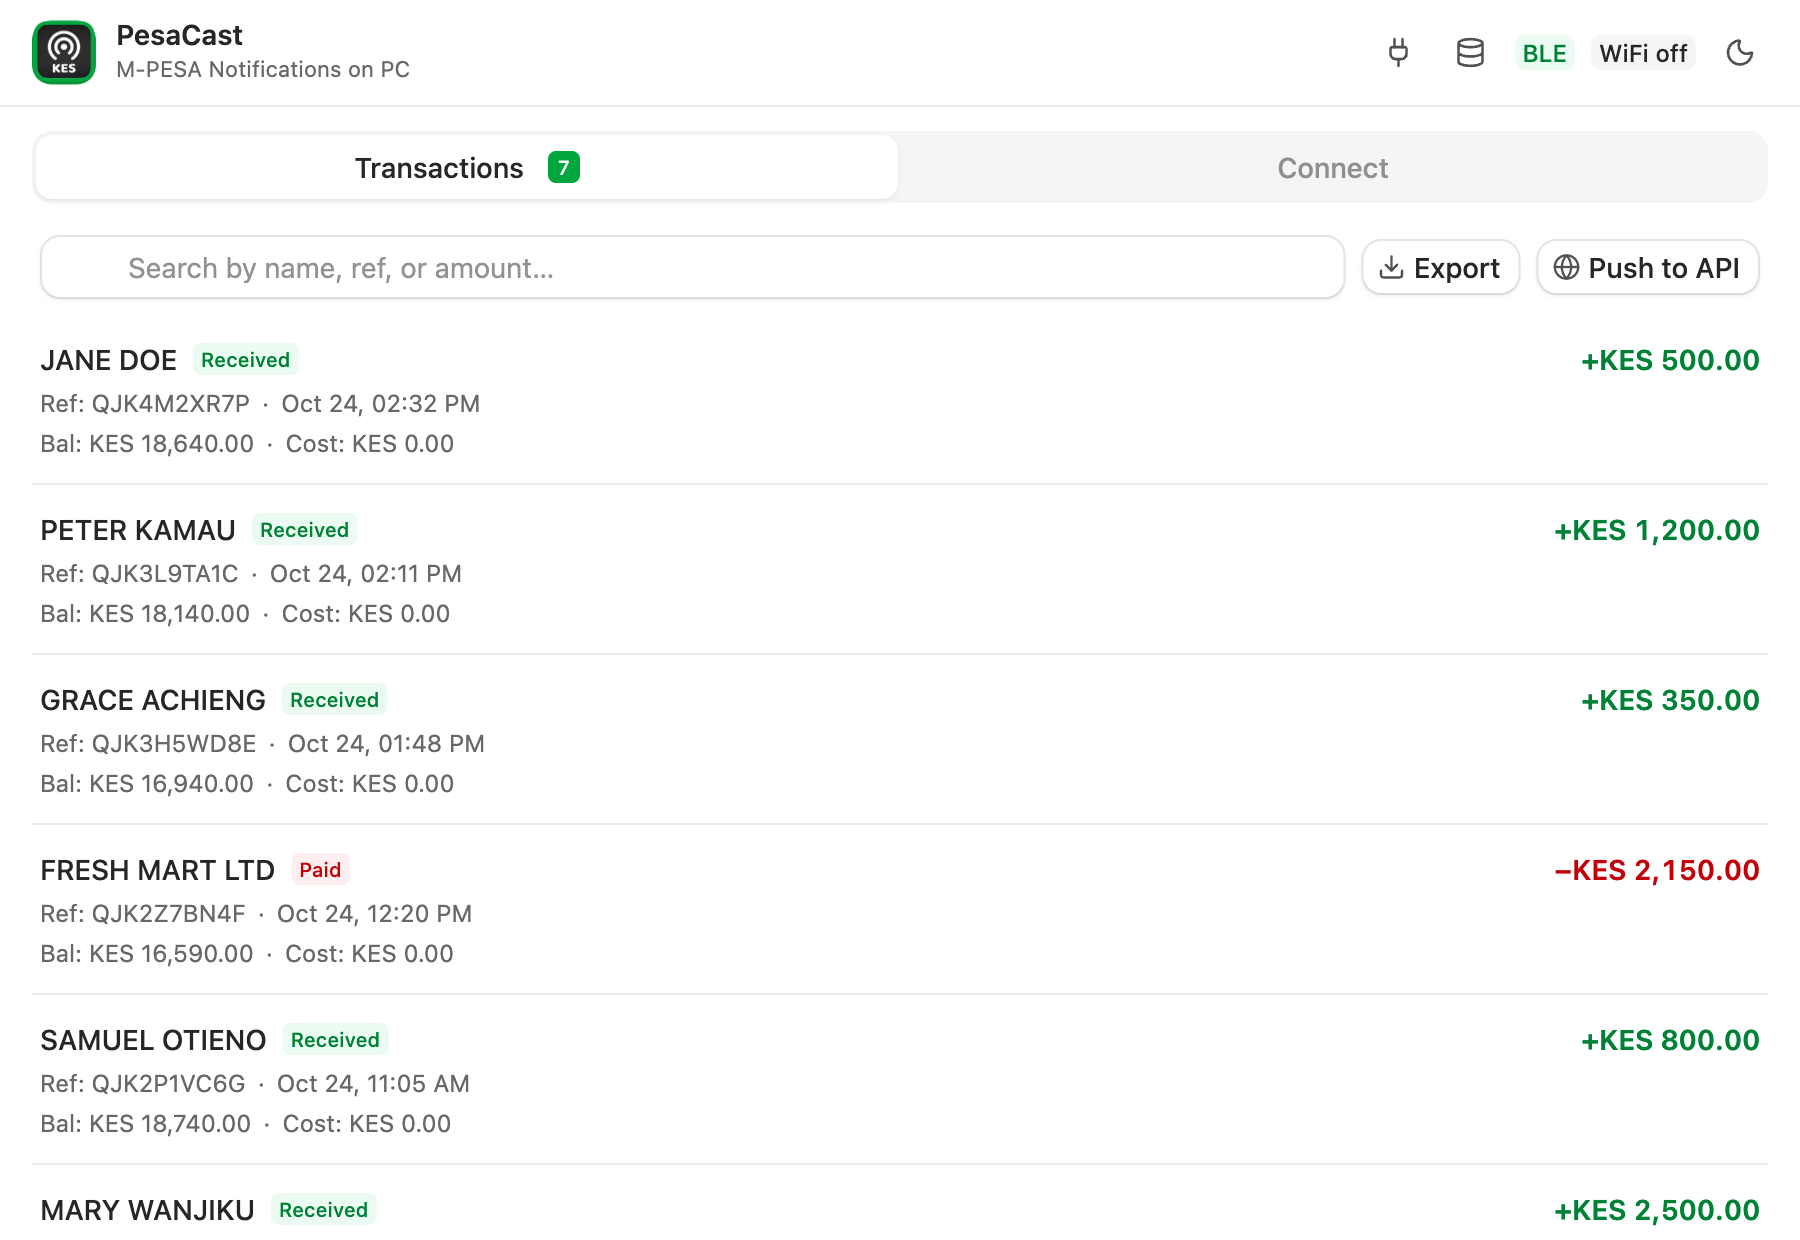
Task: Push transactions to API
Action: [1647, 268]
